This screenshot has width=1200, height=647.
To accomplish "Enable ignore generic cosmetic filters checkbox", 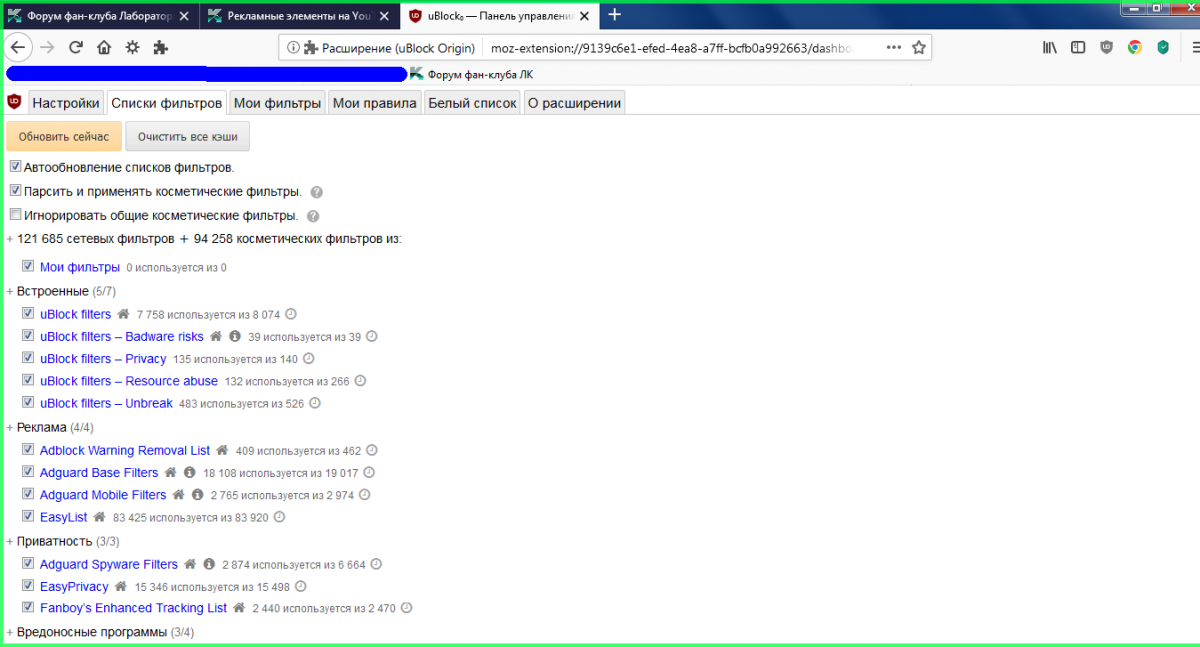I will (15, 215).
